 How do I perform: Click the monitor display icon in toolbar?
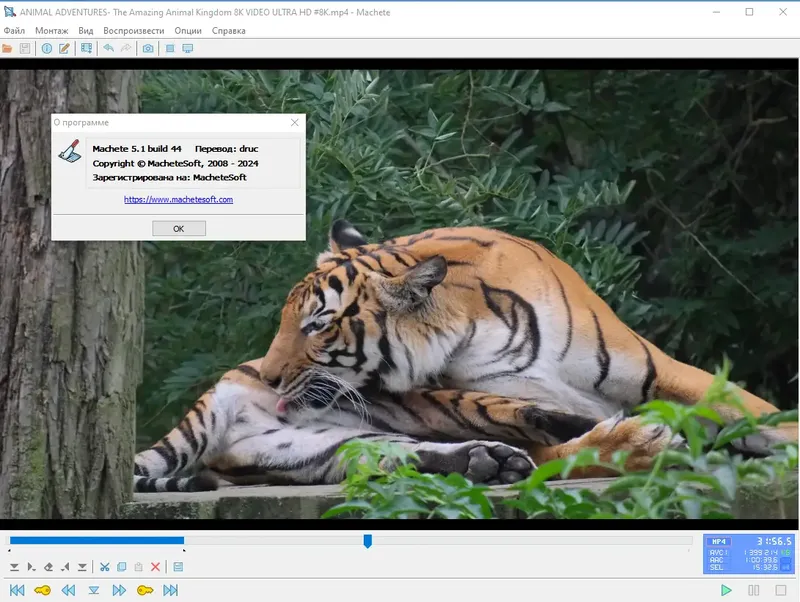(x=187, y=48)
